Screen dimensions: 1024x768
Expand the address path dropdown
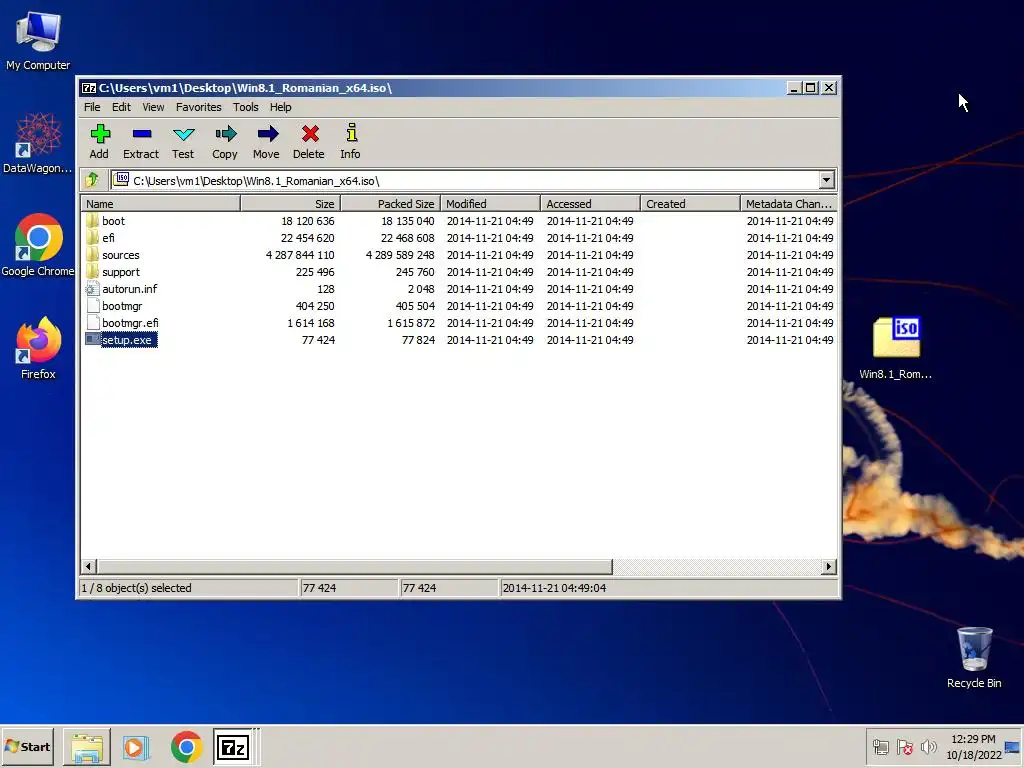(x=826, y=180)
